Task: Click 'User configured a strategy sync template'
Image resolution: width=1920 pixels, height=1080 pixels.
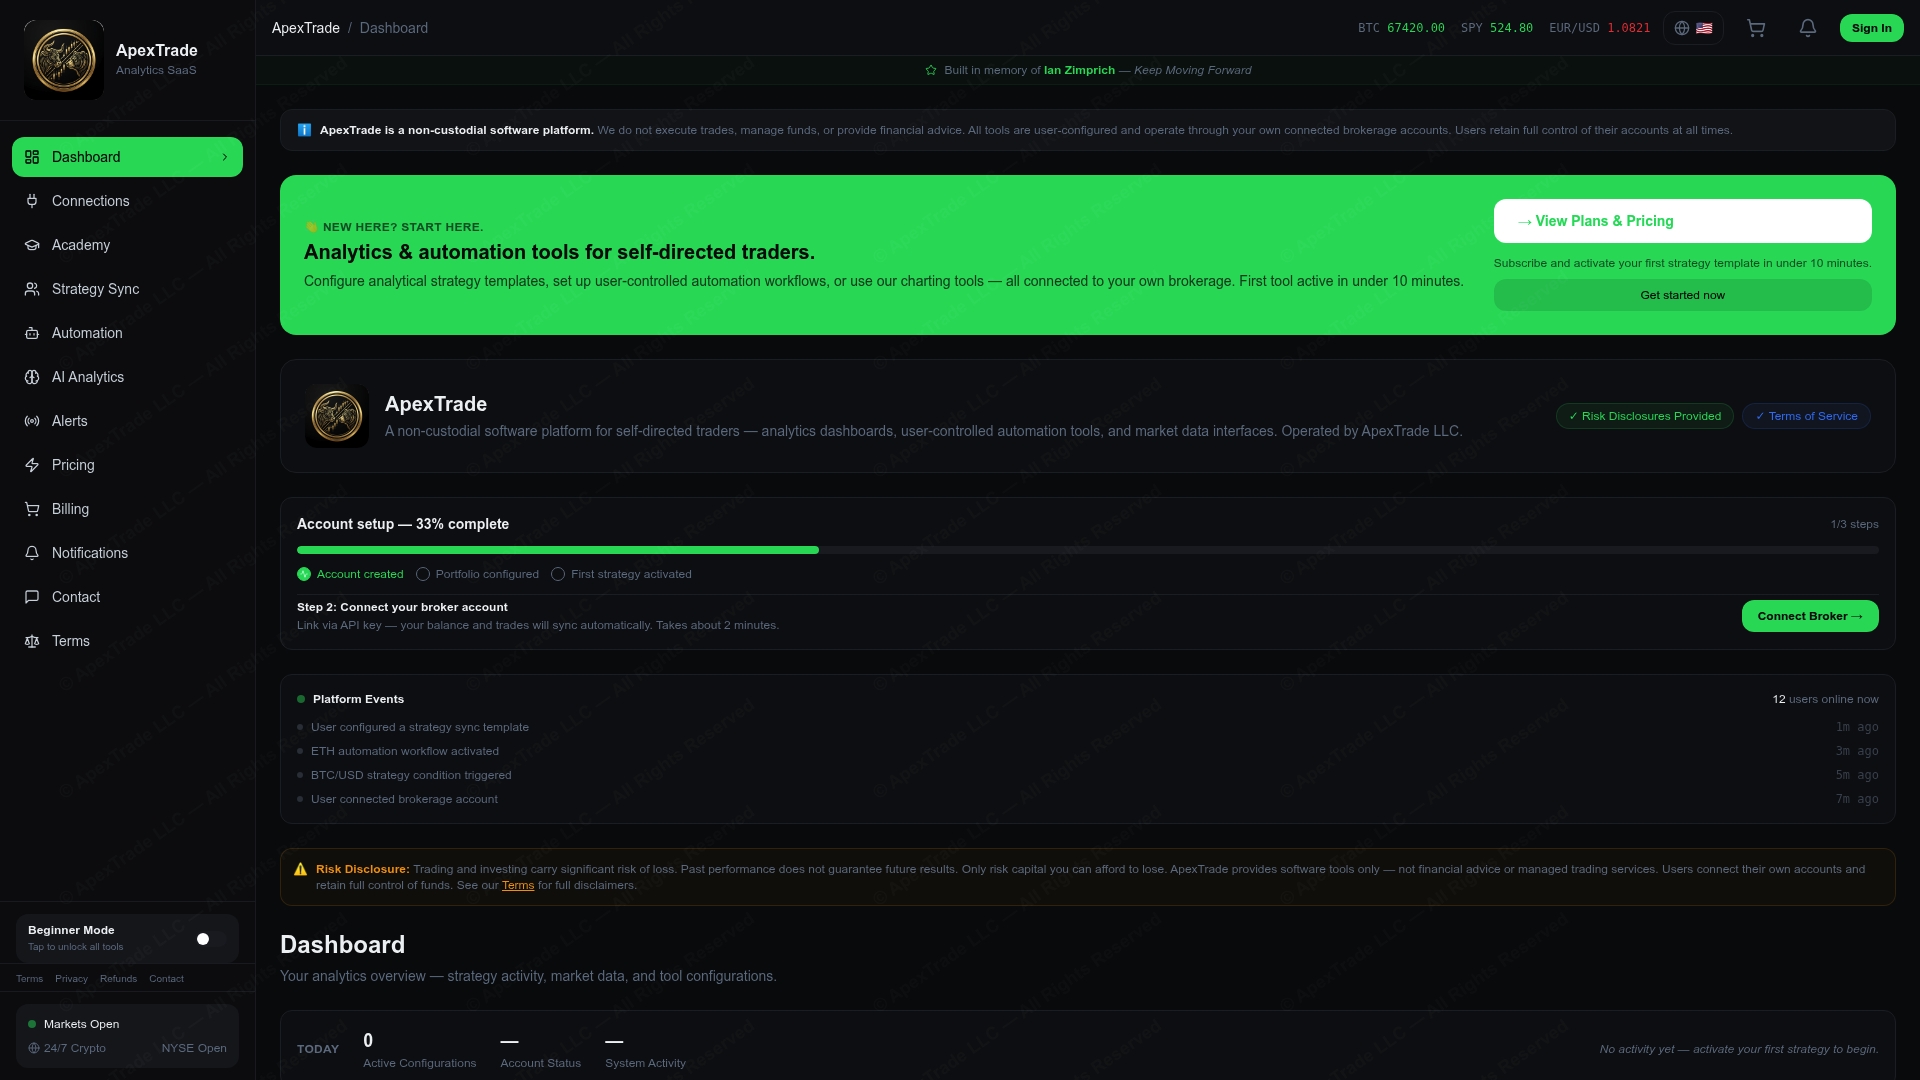Action: pos(420,727)
